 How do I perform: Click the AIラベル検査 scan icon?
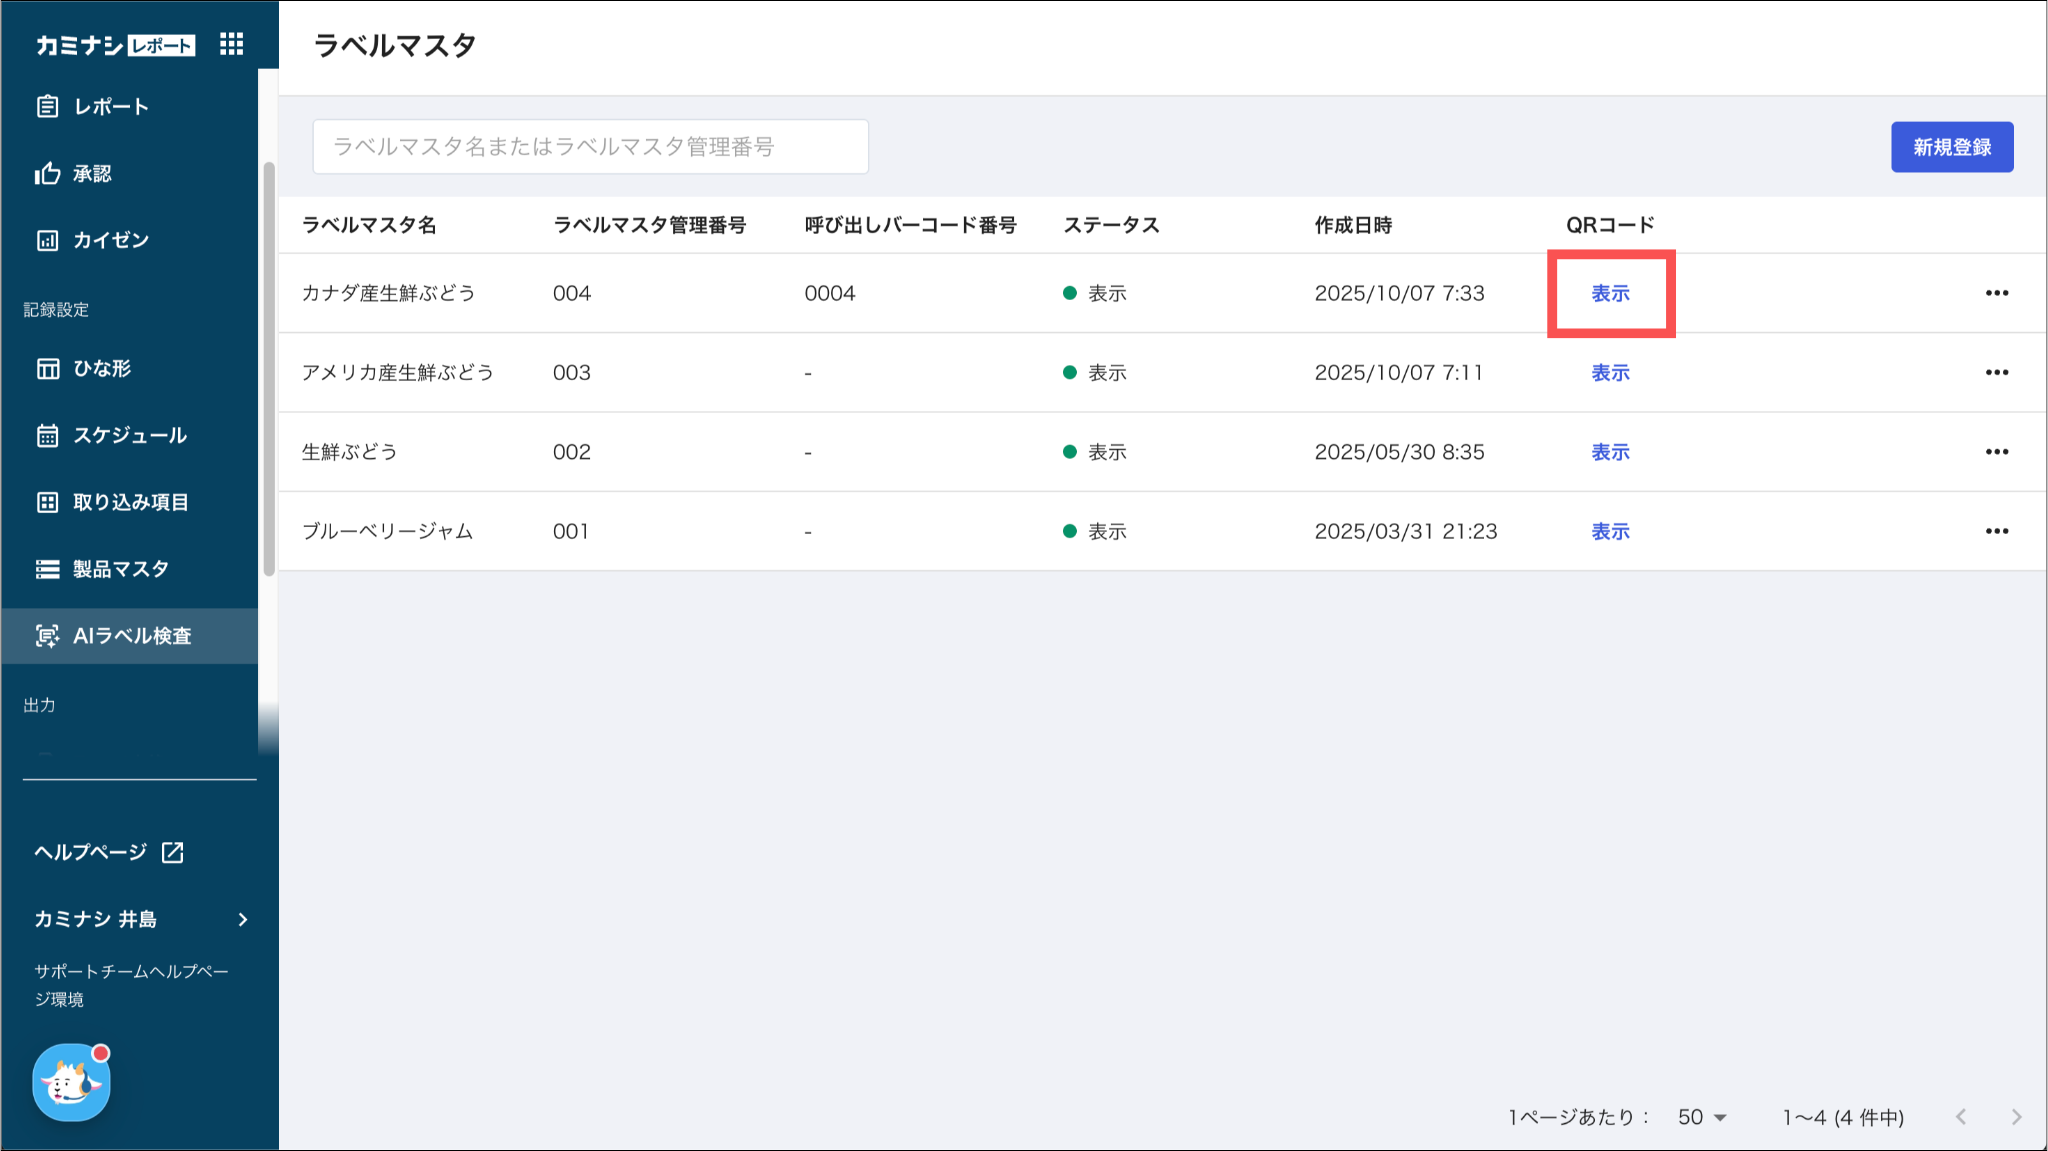(47, 636)
